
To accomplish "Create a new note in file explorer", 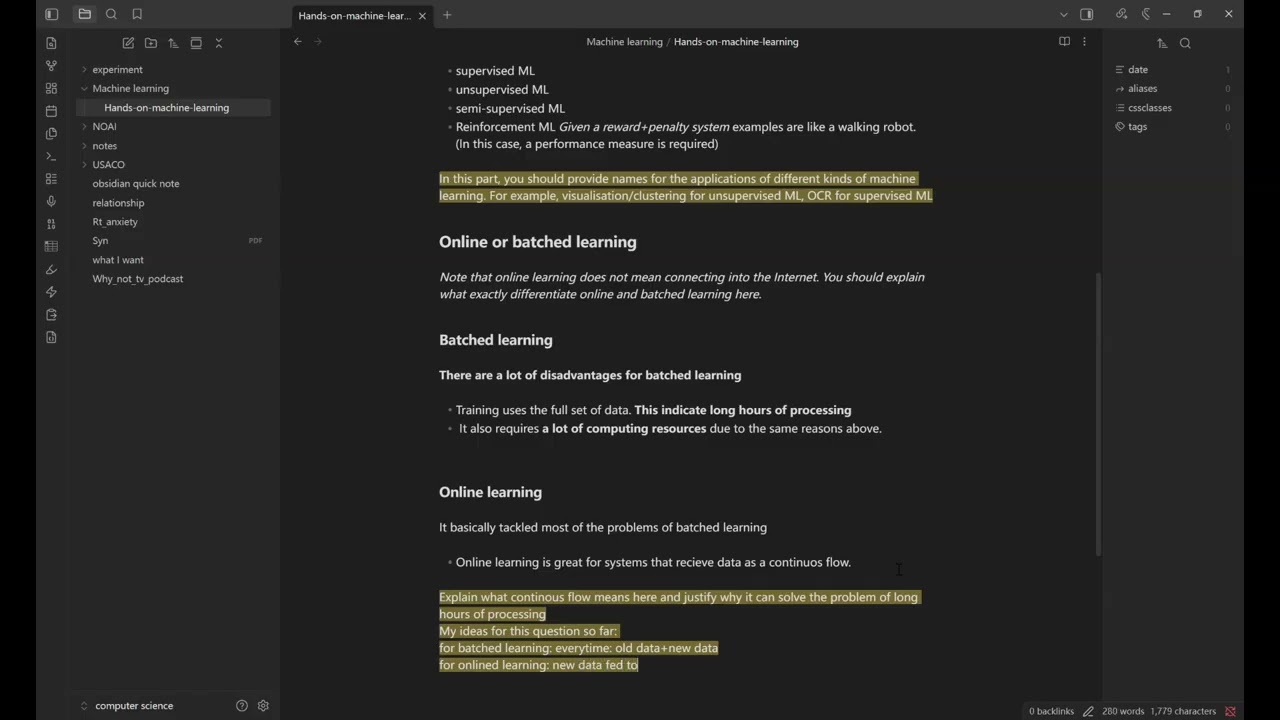I will click(128, 43).
